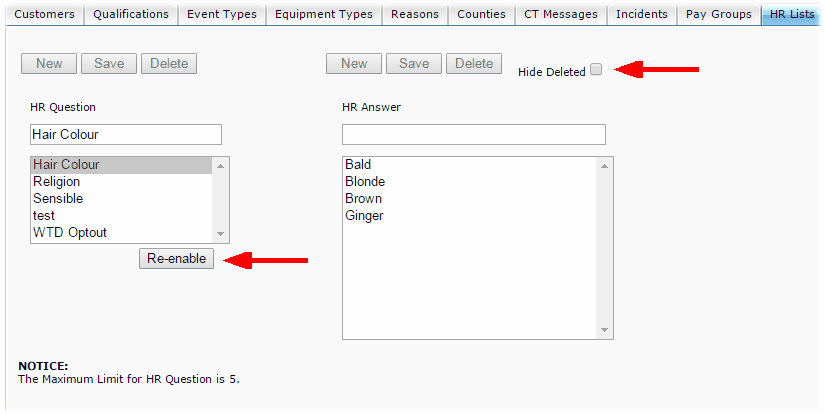The image size is (825, 415).
Task: Select Blonde in the answer list
Action: pyautogui.click(x=365, y=182)
